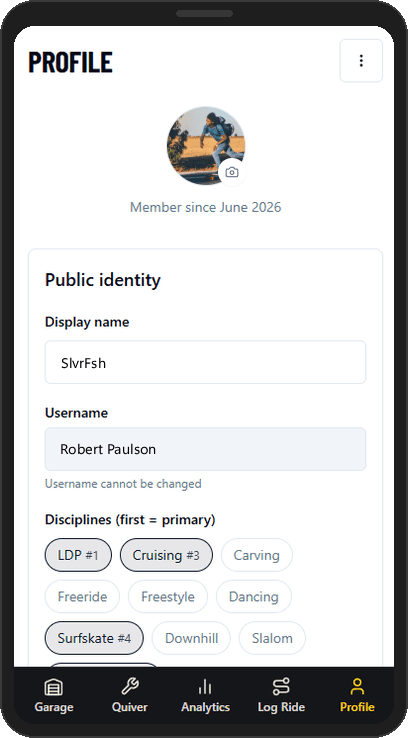Select the Dancing discipline chip
408x738 pixels.
click(x=254, y=596)
